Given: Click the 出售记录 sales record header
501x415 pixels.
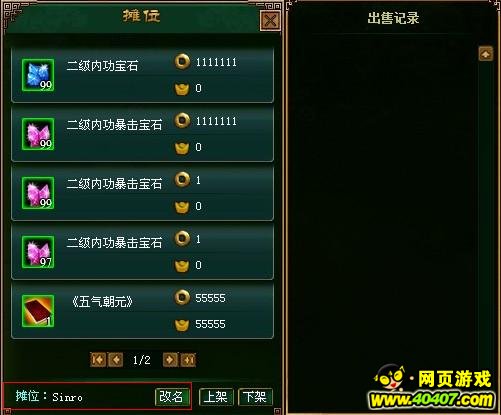Looking at the screenshot, I should pos(393,18).
